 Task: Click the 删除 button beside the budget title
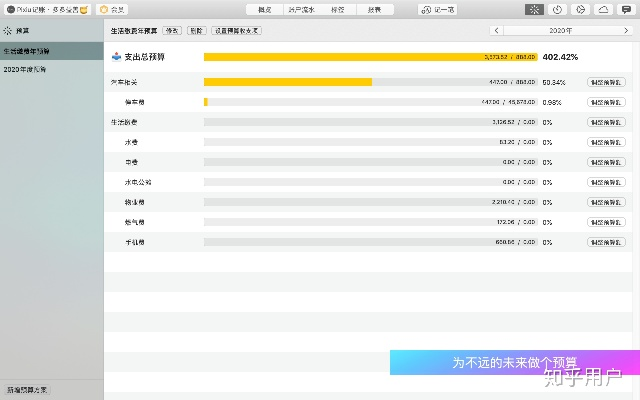(x=197, y=31)
